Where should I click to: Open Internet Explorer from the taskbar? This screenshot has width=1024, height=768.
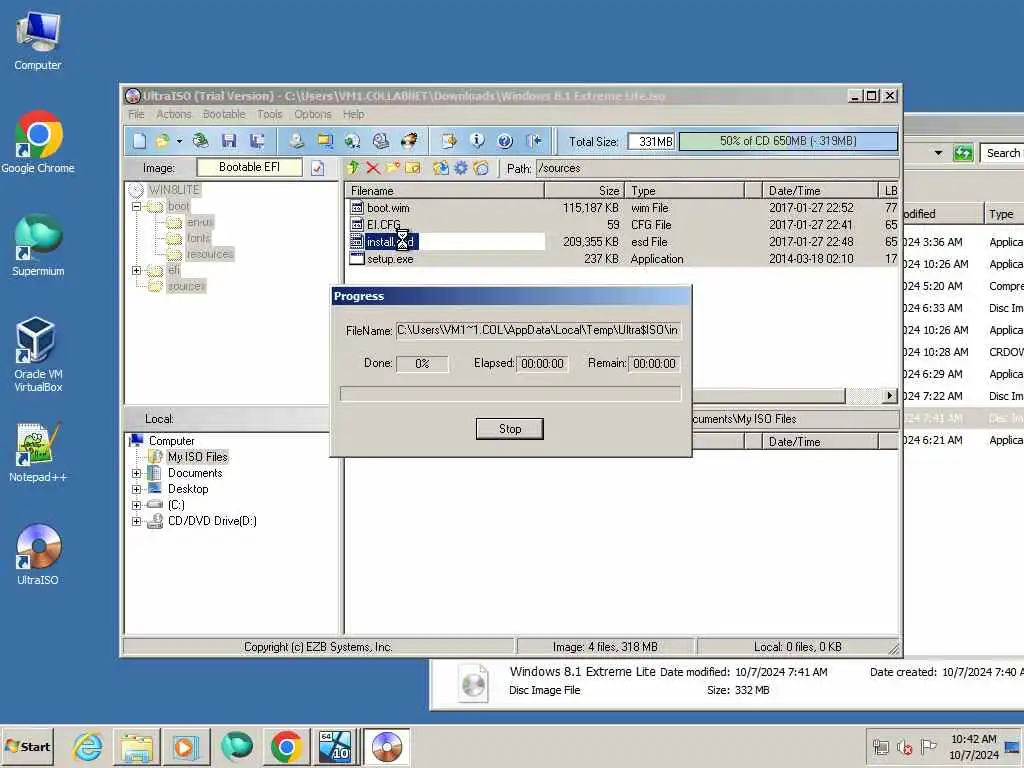click(x=87, y=746)
